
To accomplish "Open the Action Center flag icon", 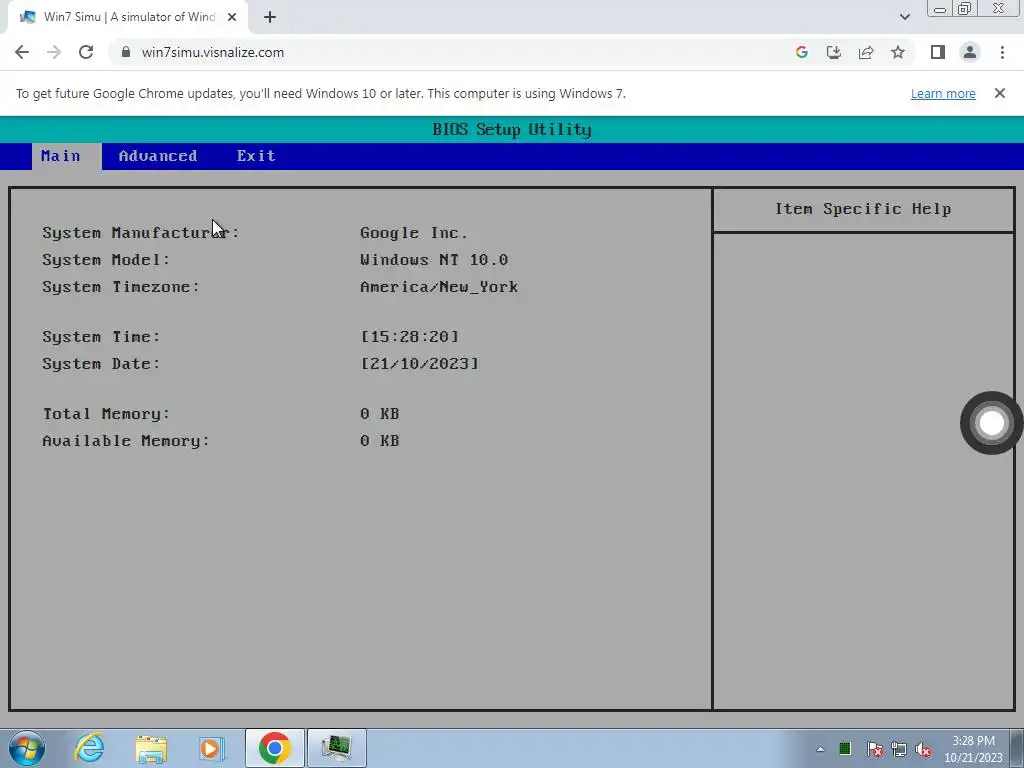I will pyautogui.click(x=874, y=749).
